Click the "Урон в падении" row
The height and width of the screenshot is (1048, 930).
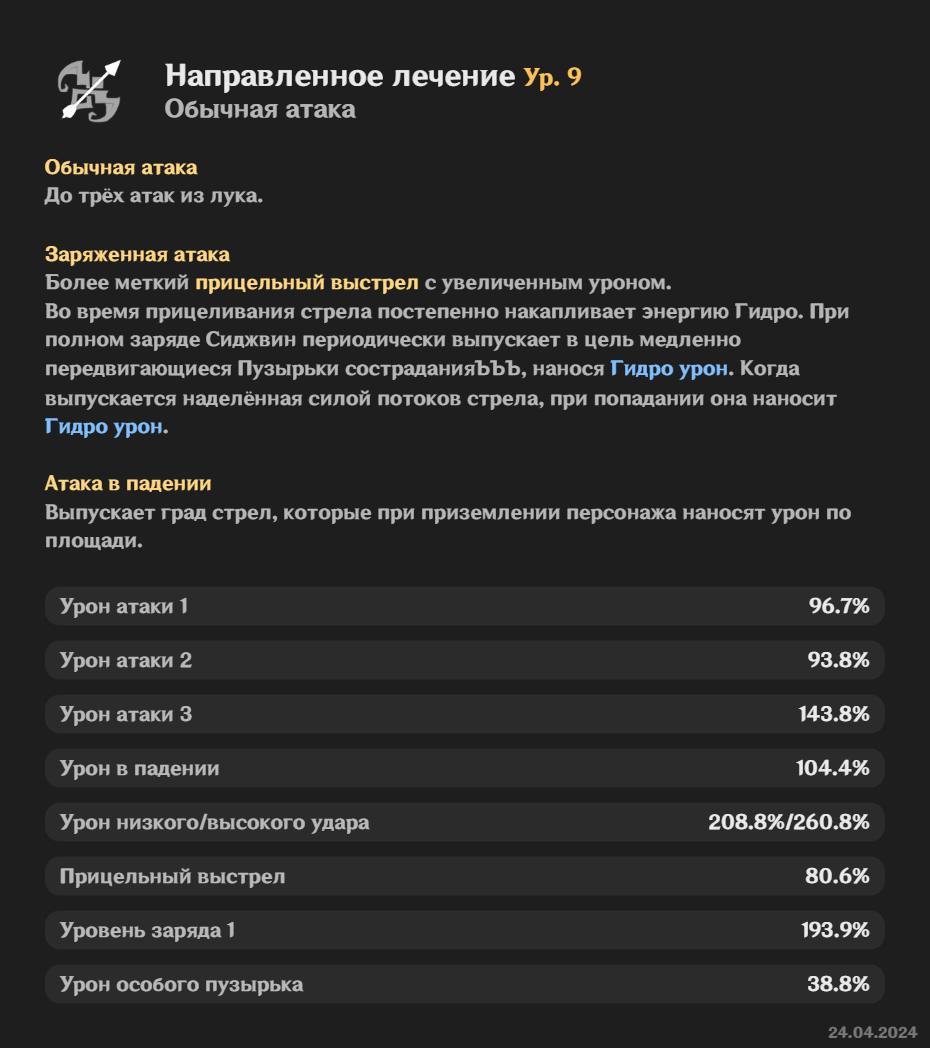tap(464, 768)
